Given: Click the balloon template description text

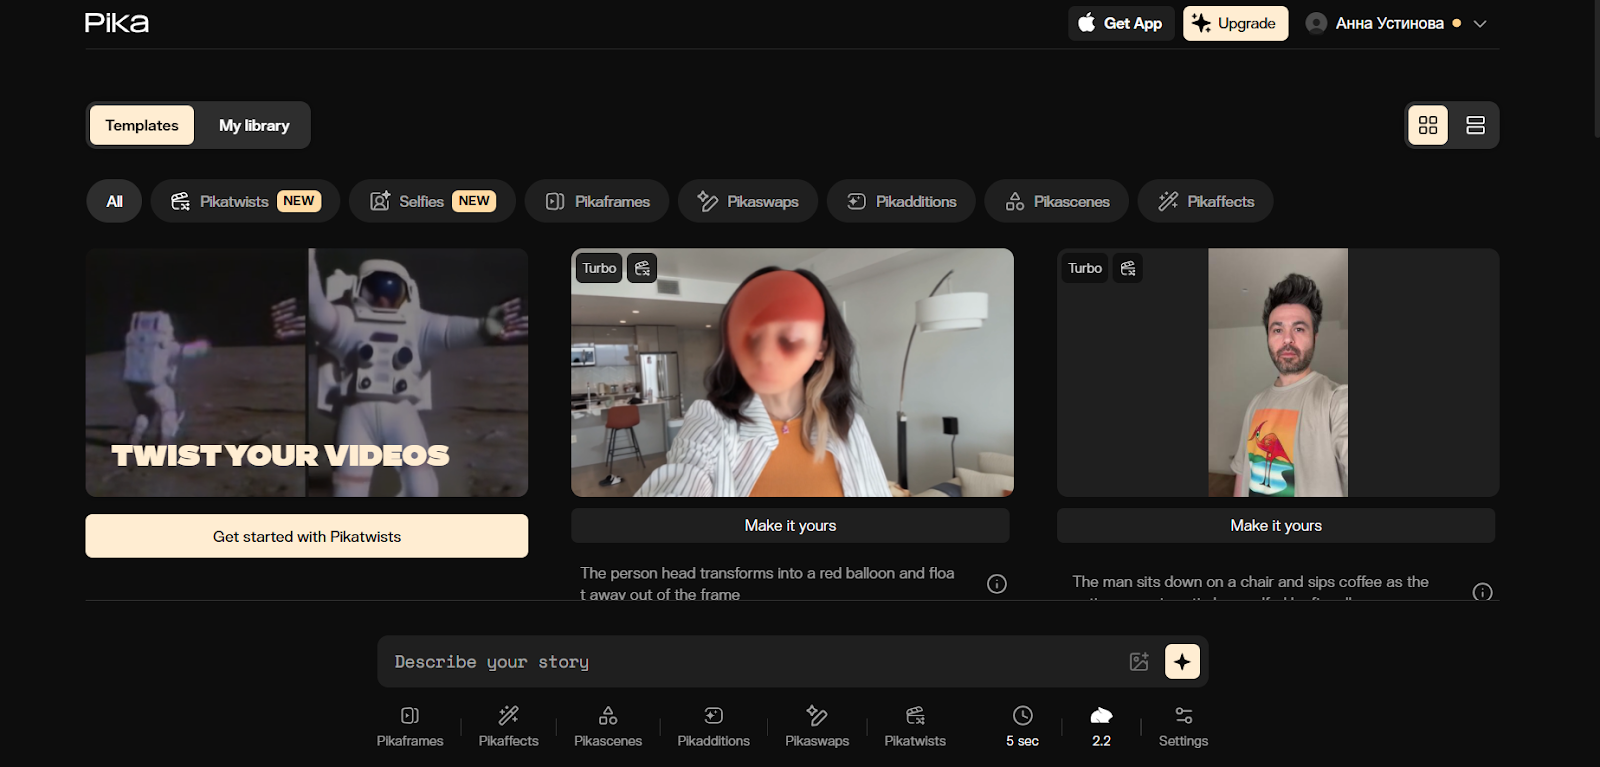Looking at the screenshot, I should point(767,584).
